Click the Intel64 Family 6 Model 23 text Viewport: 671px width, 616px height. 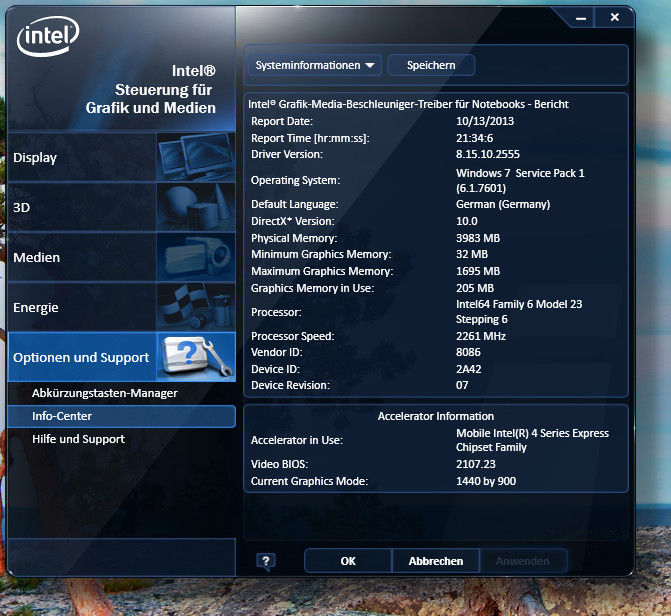519,304
